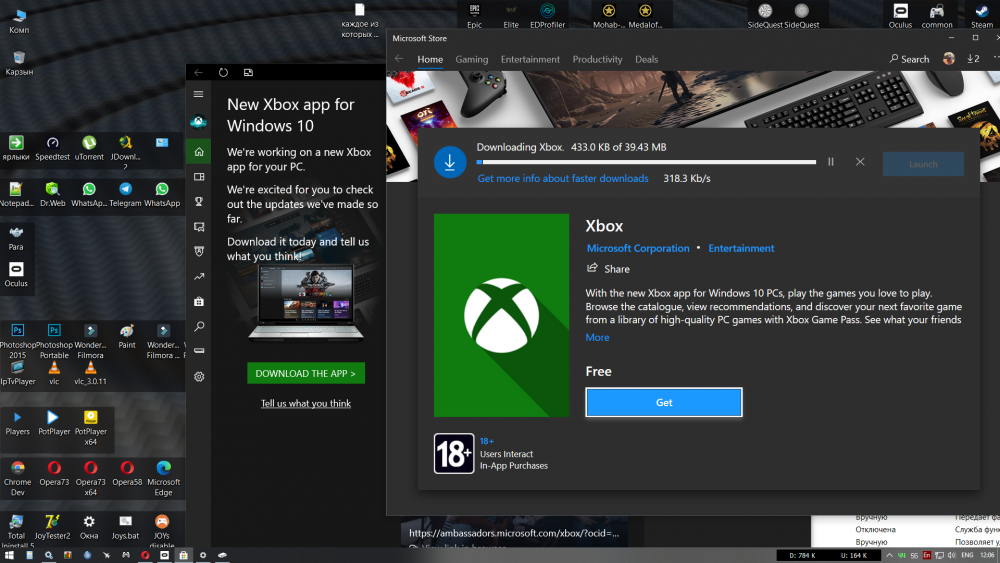Open Microsoft Corporation publisher link

638,248
